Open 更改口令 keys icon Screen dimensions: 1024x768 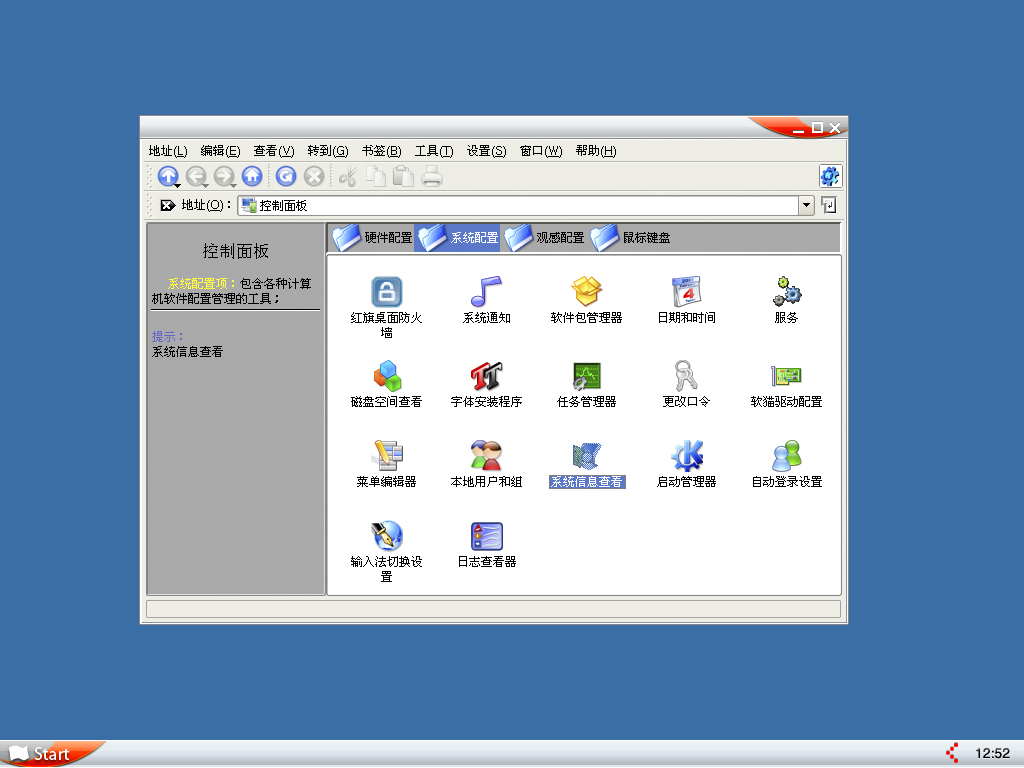(x=686, y=376)
